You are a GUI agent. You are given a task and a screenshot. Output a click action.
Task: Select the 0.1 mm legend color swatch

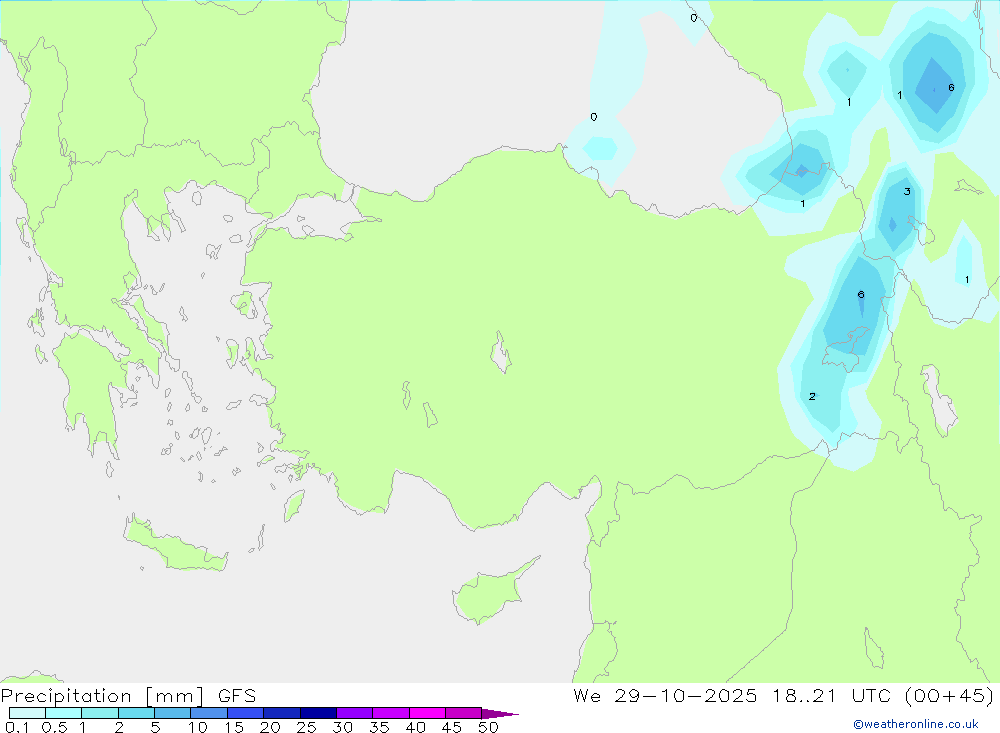coord(27,713)
